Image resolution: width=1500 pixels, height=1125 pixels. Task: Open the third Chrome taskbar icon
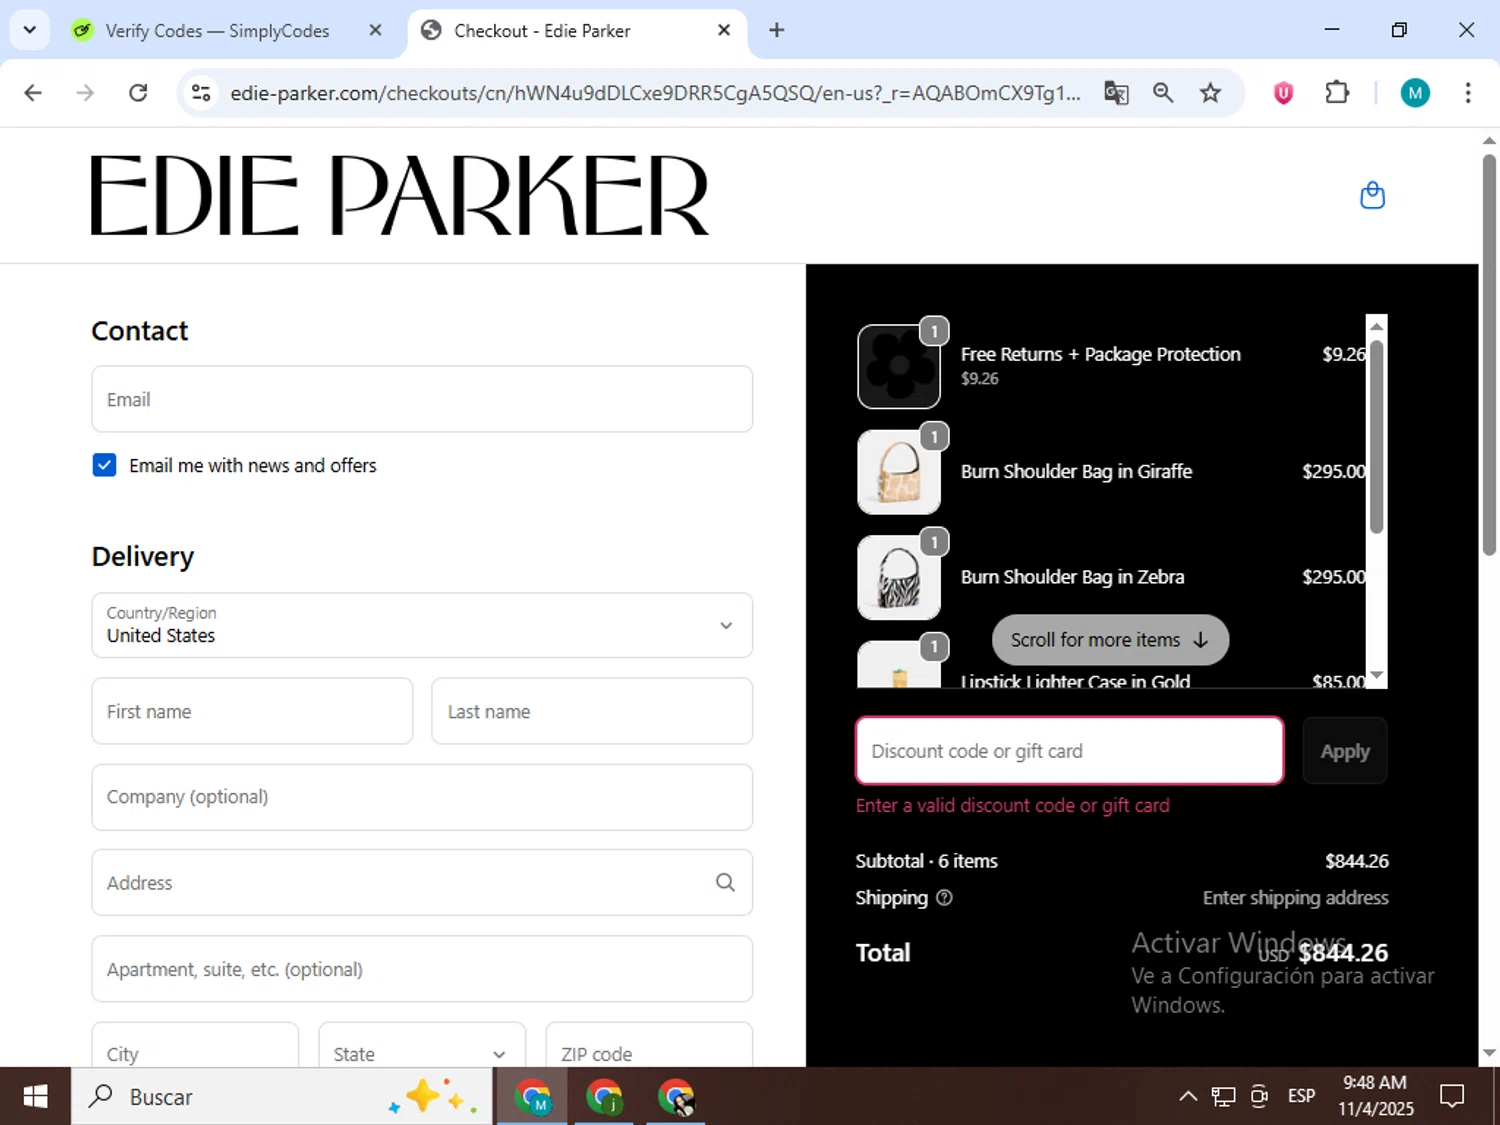[676, 1097]
